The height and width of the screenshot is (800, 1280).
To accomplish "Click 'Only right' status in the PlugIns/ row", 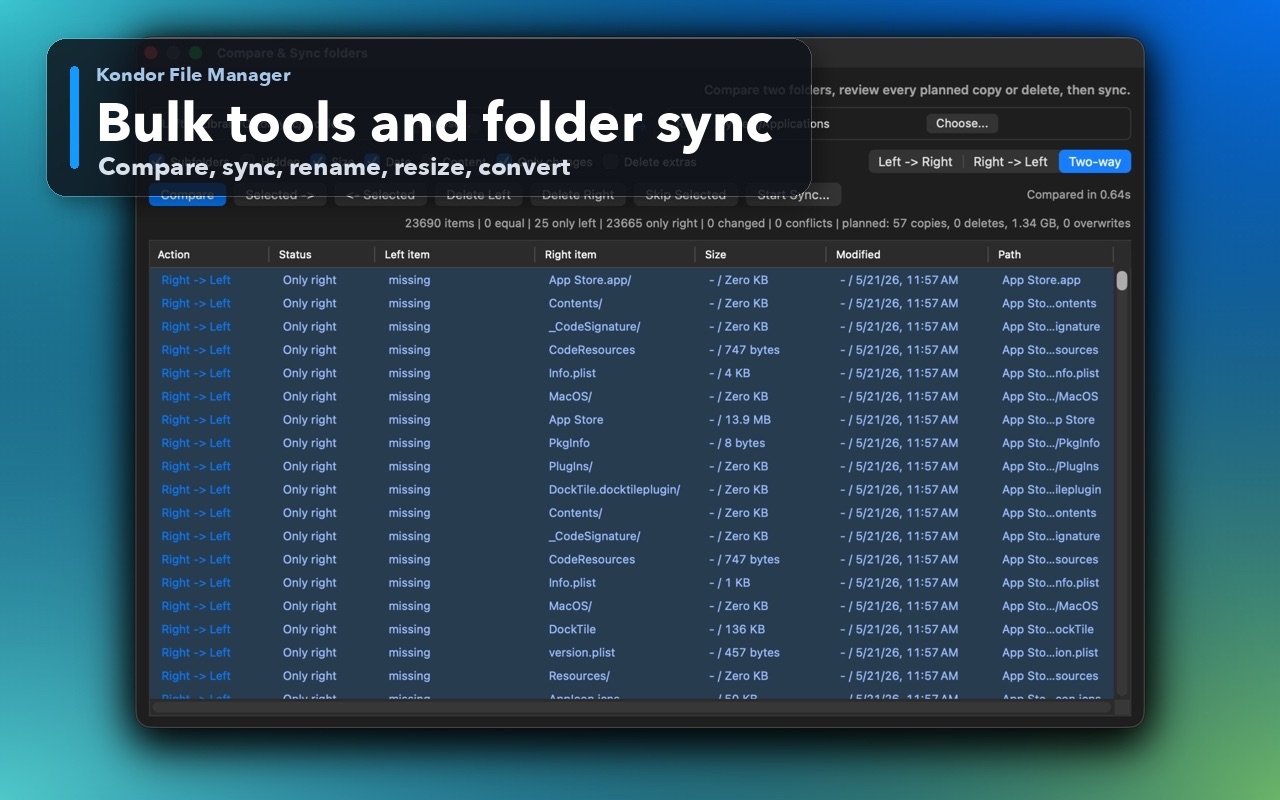I will coord(310,466).
